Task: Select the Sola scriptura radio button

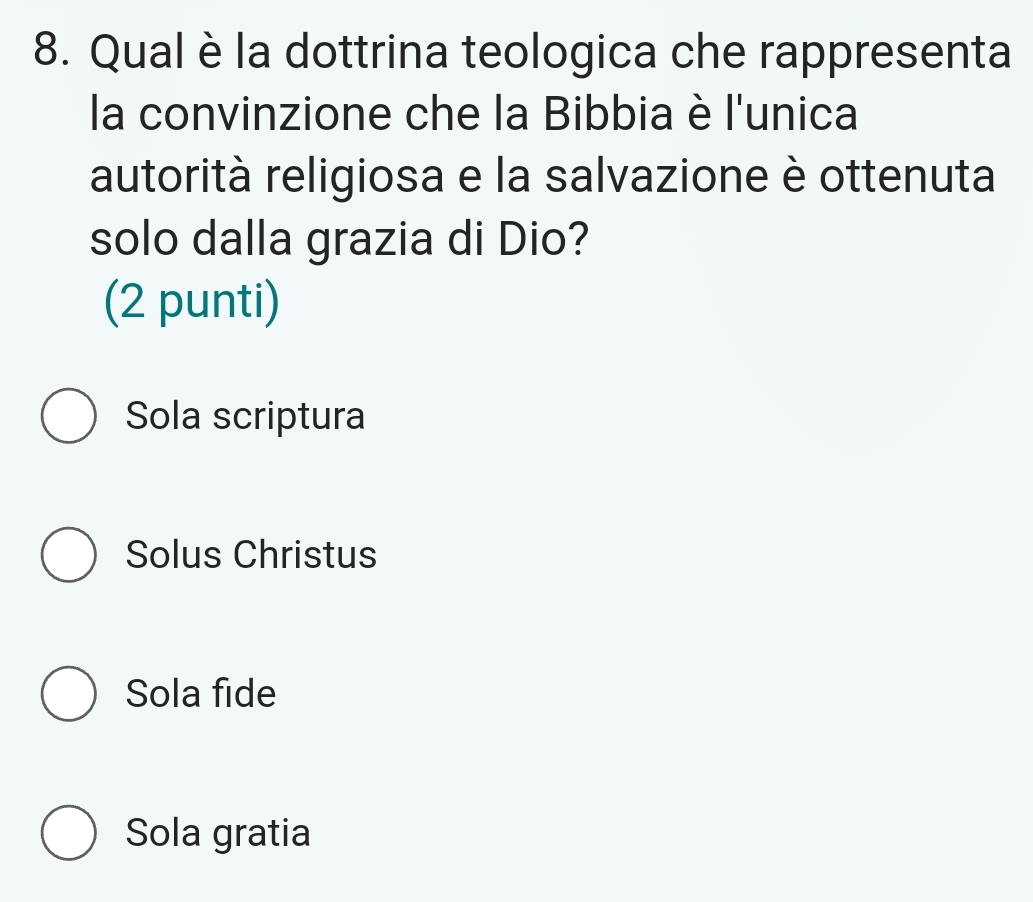Action: pos(70,418)
